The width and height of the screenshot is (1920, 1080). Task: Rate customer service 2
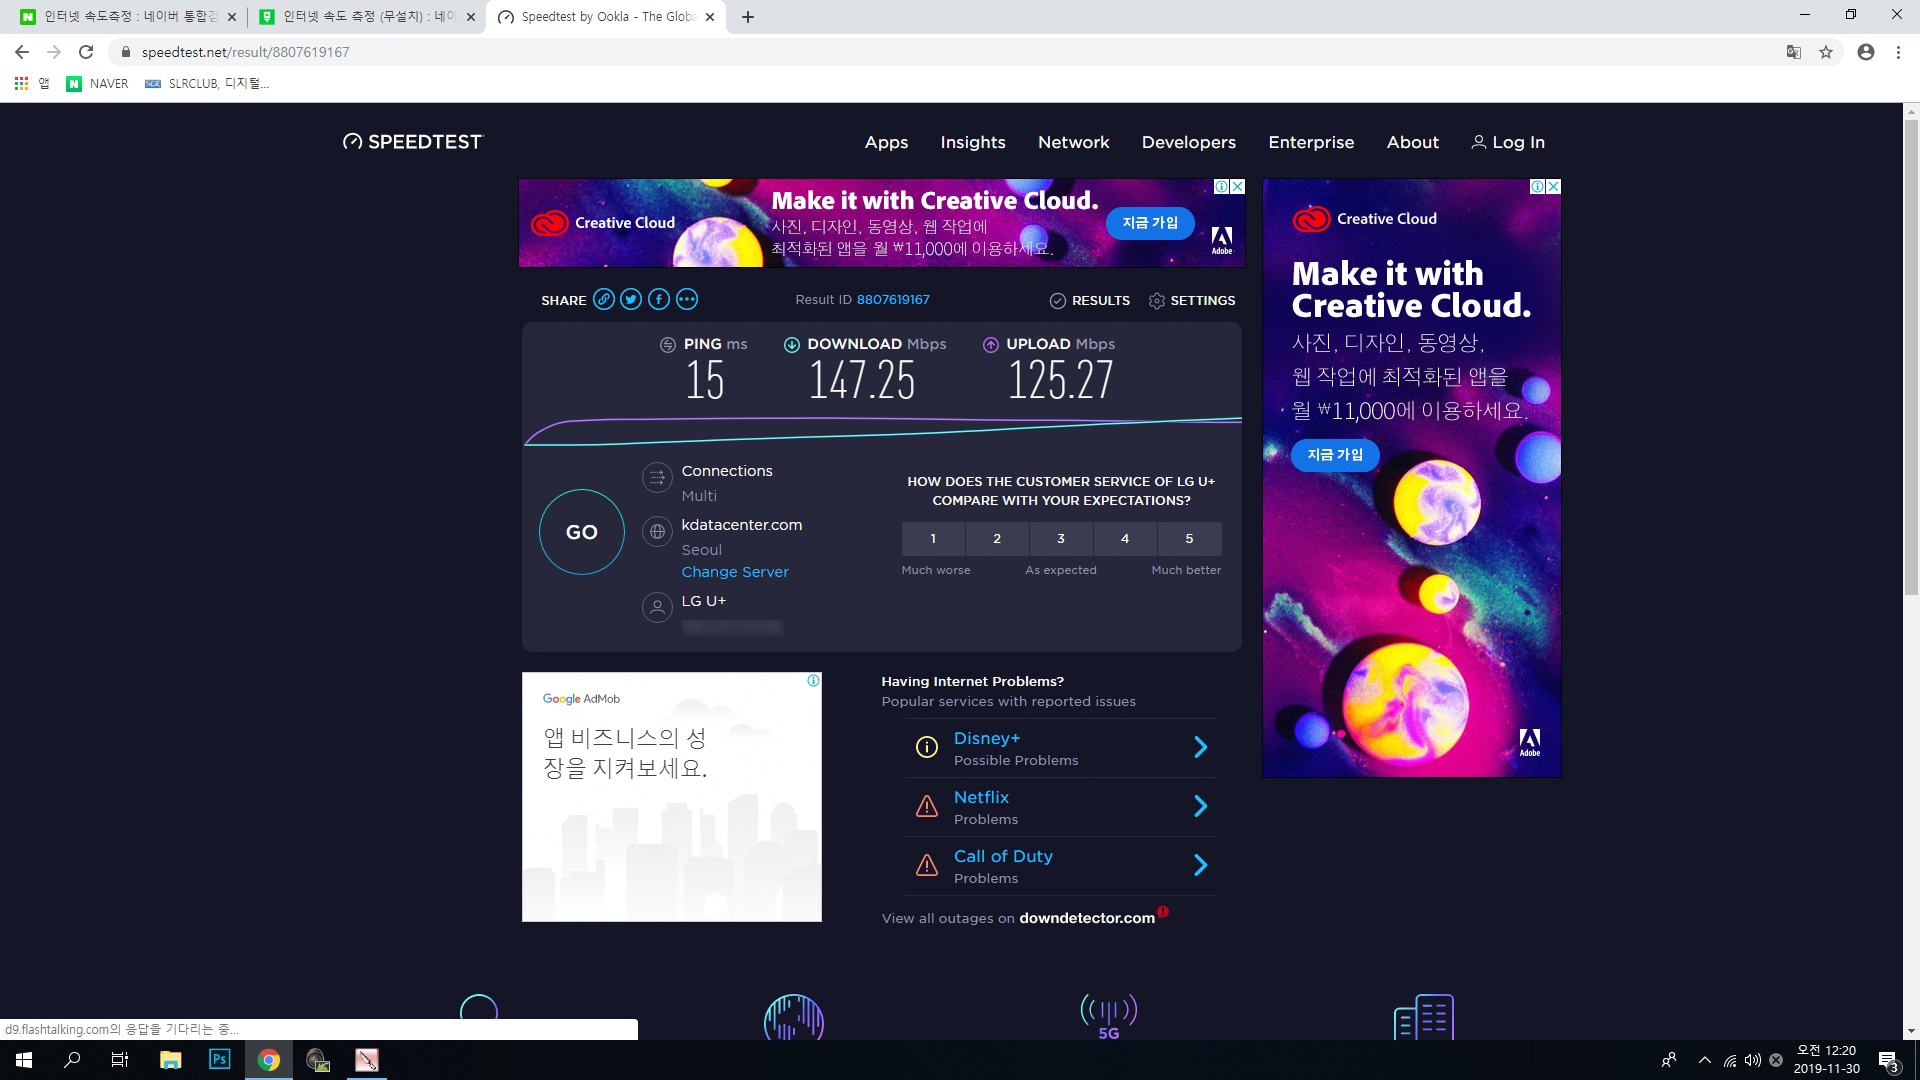tap(997, 539)
